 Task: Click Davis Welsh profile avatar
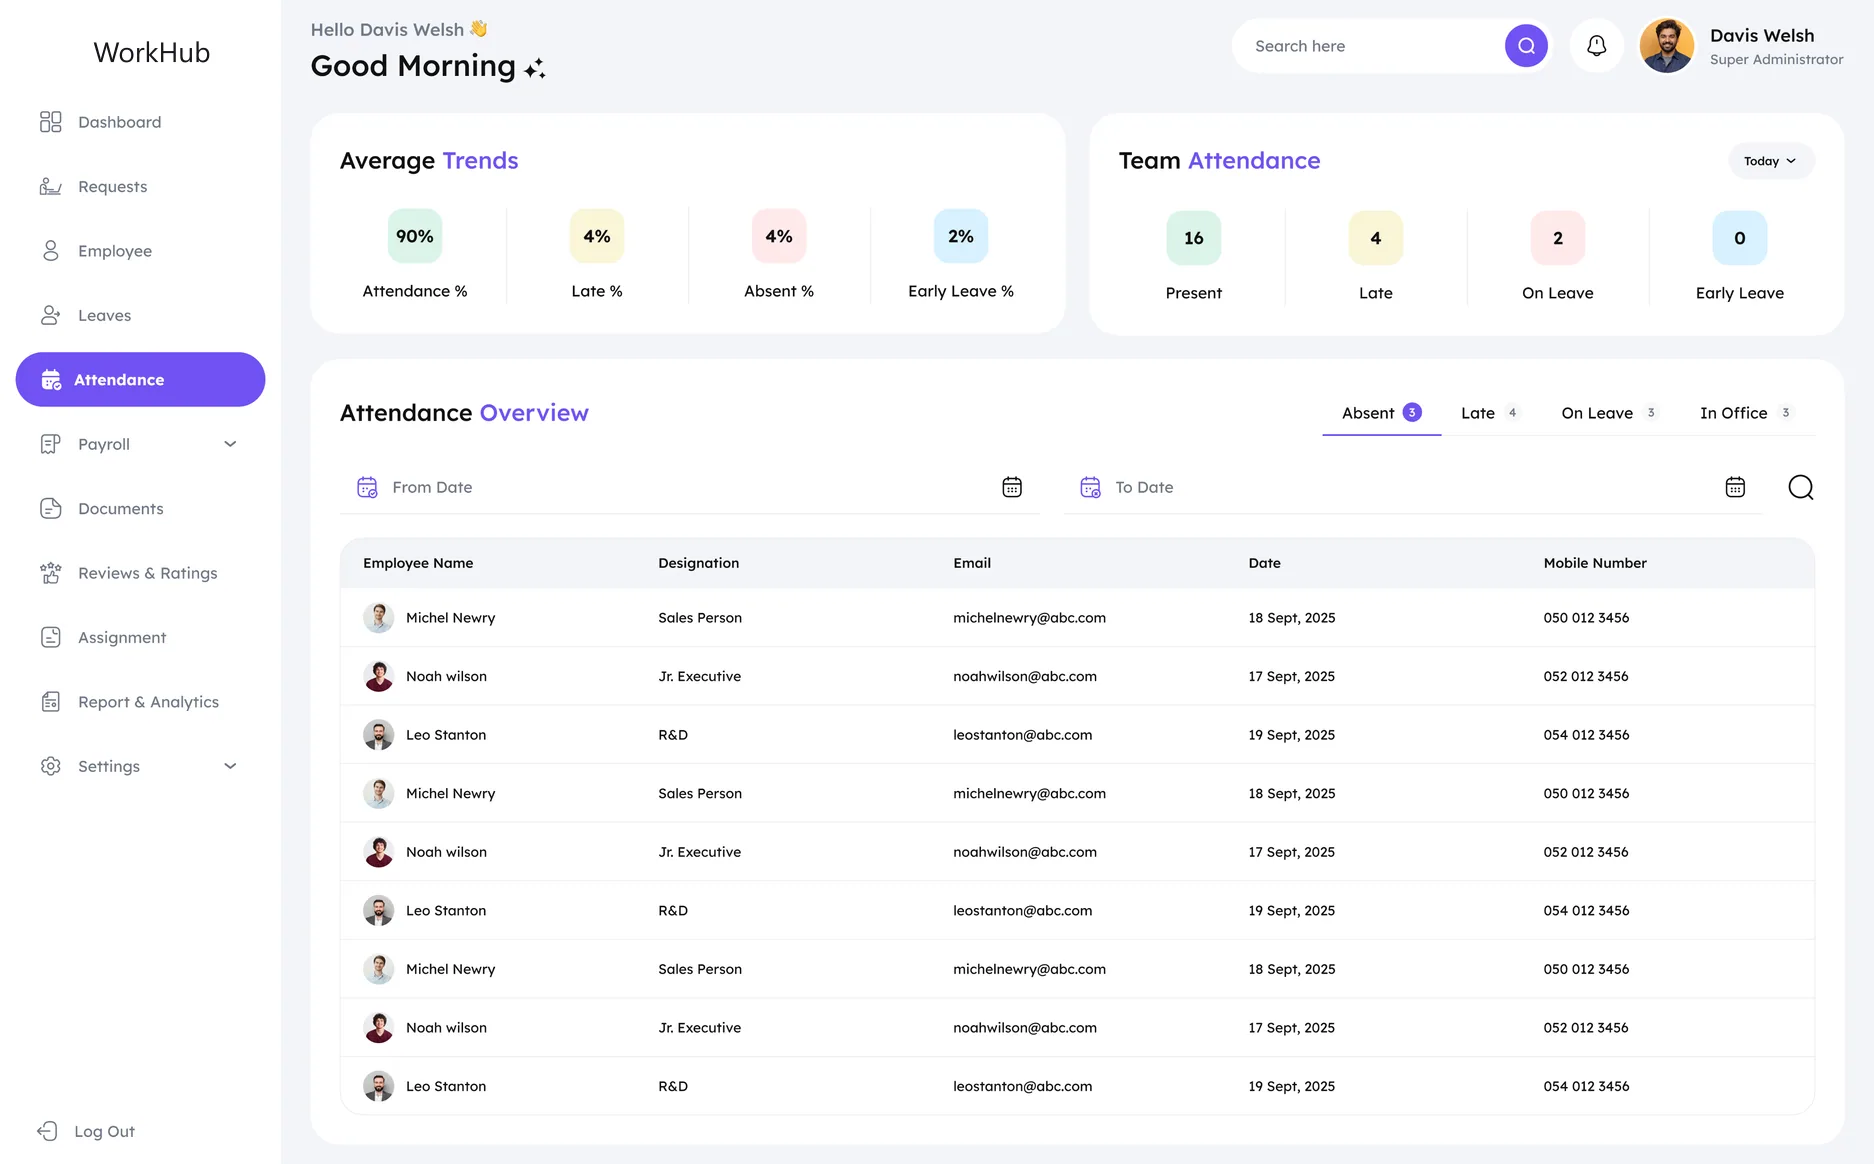point(1667,46)
